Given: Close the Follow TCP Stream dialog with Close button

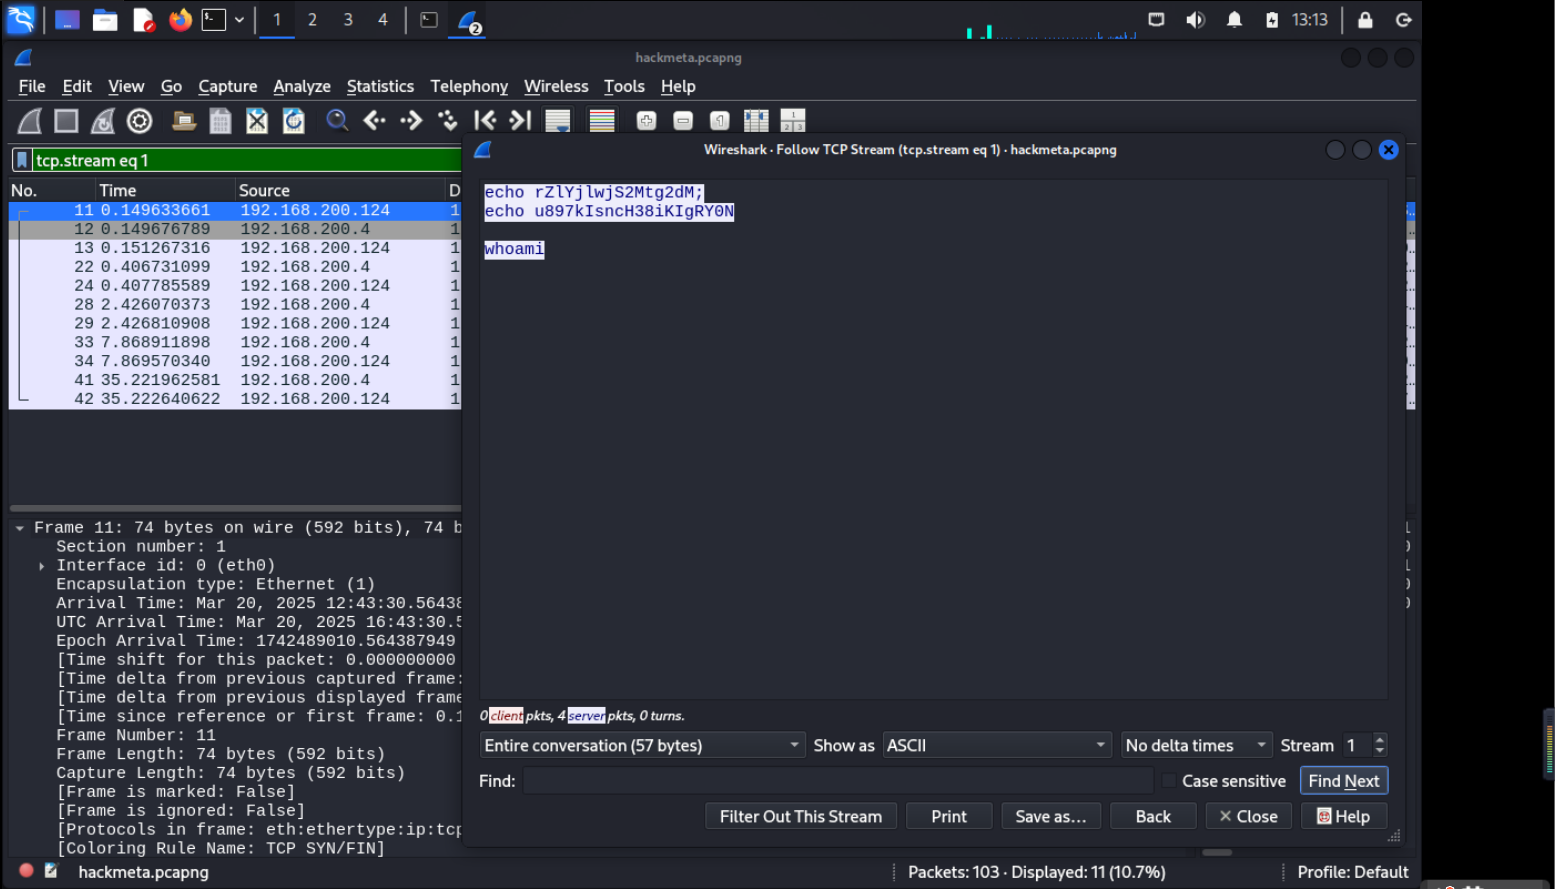Looking at the screenshot, I should point(1249,816).
